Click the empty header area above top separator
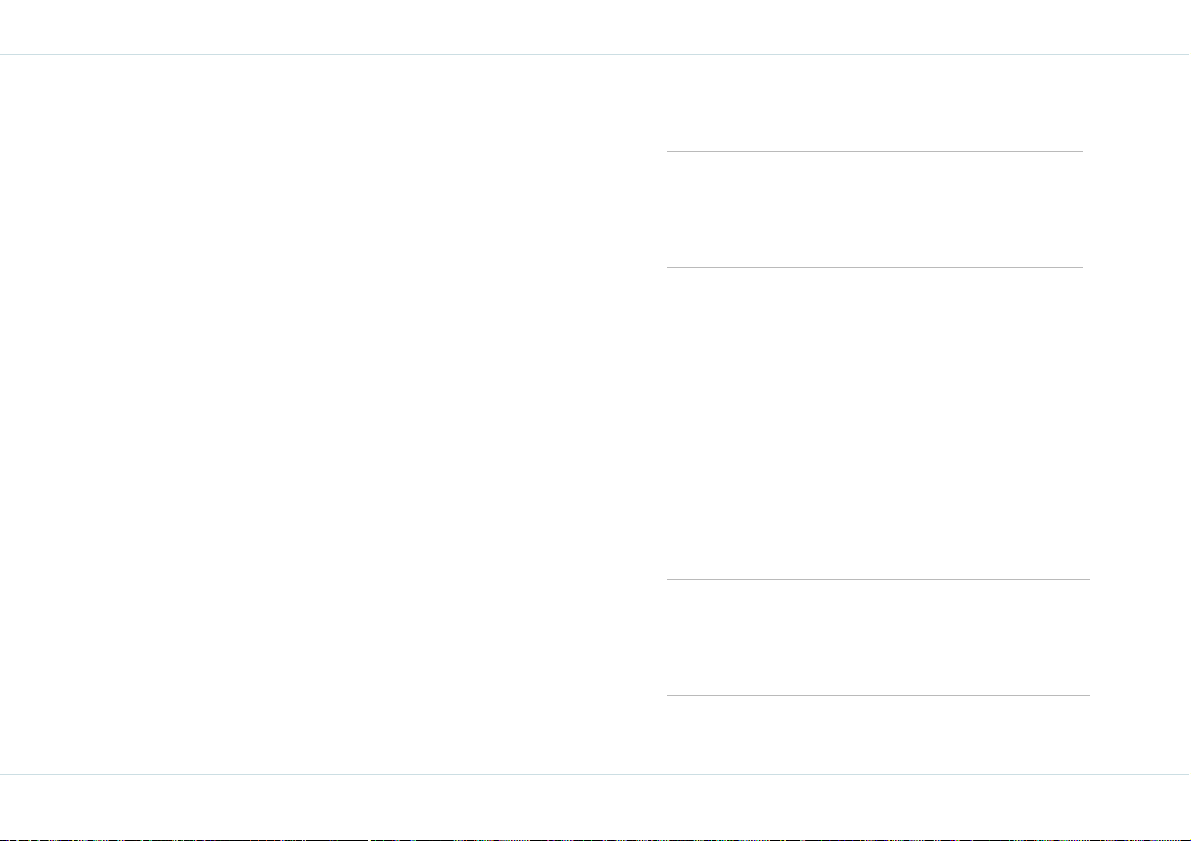 coord(596,27)
